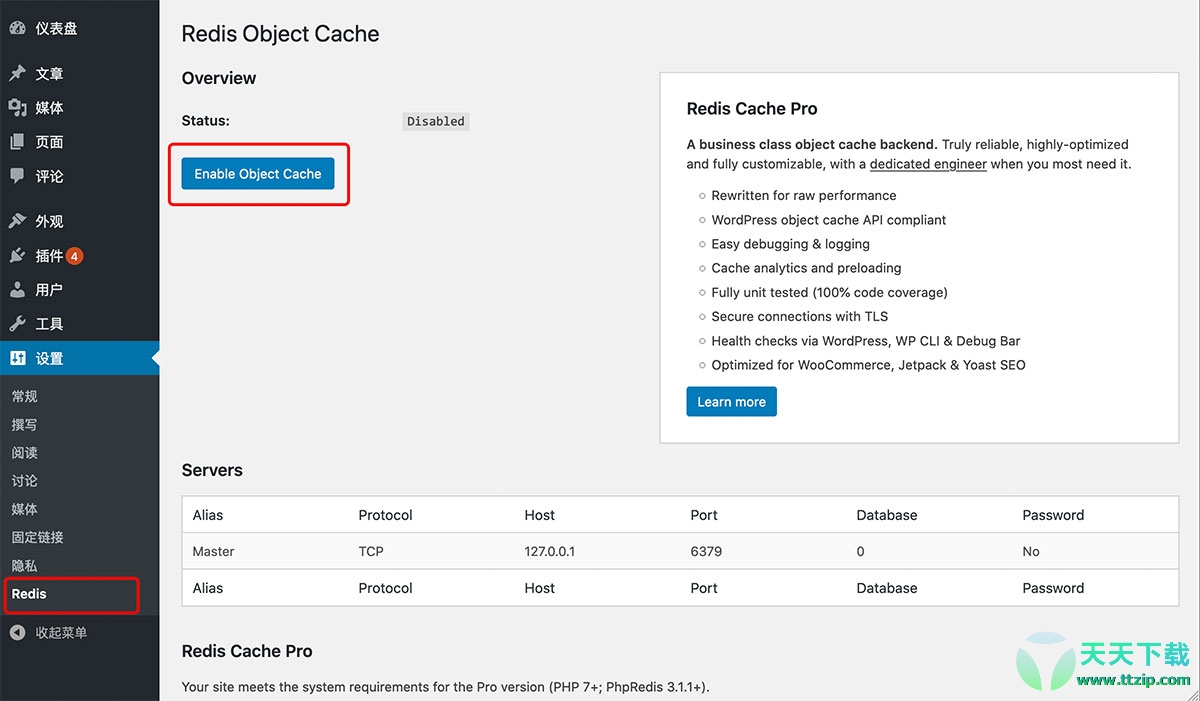
Task: Click the database value 0
Action: pyautogui.click(x=861, y=551)
